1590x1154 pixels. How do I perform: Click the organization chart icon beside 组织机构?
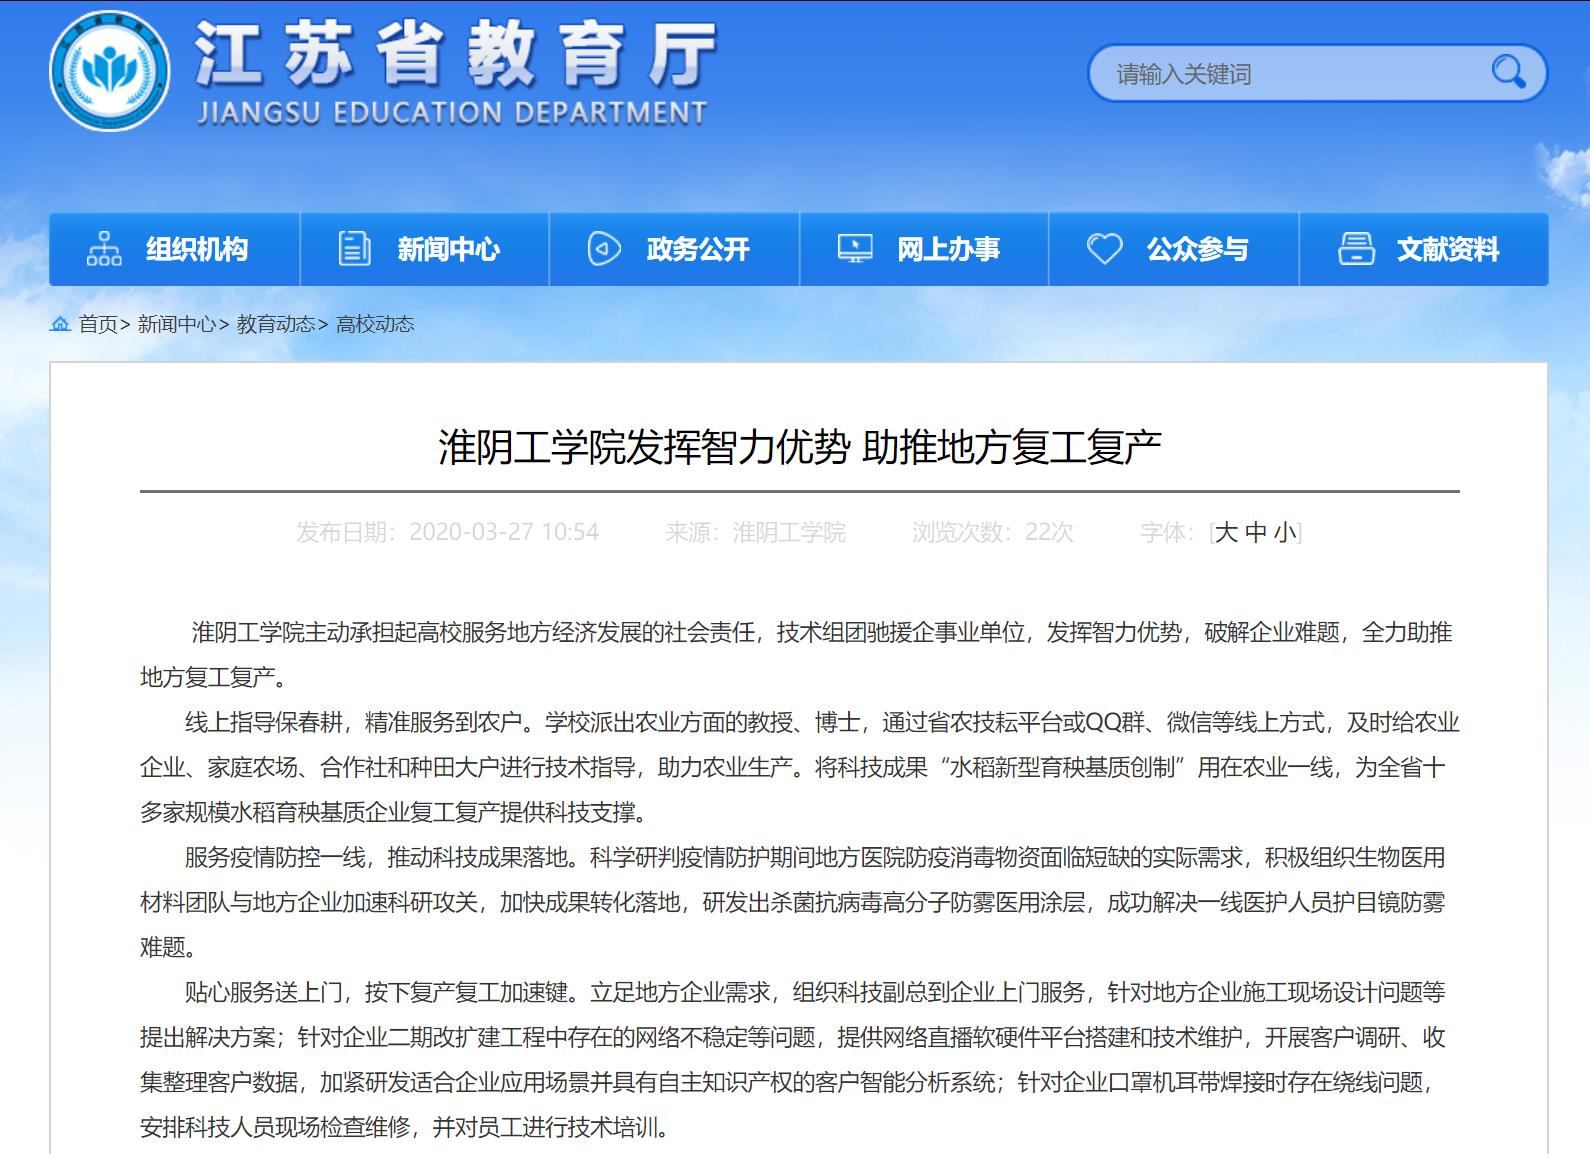tap(104, 249)
